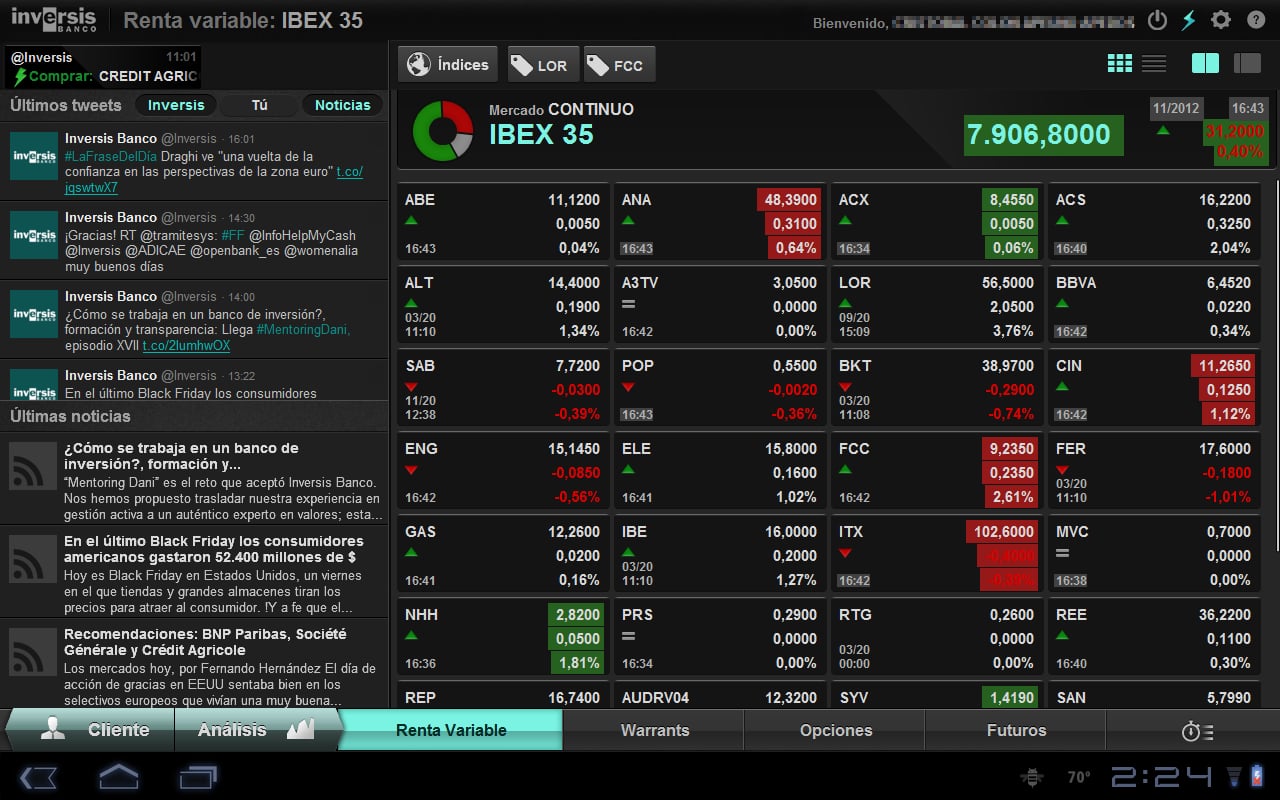Tap the Android recent apps button

tap(198, 777)
